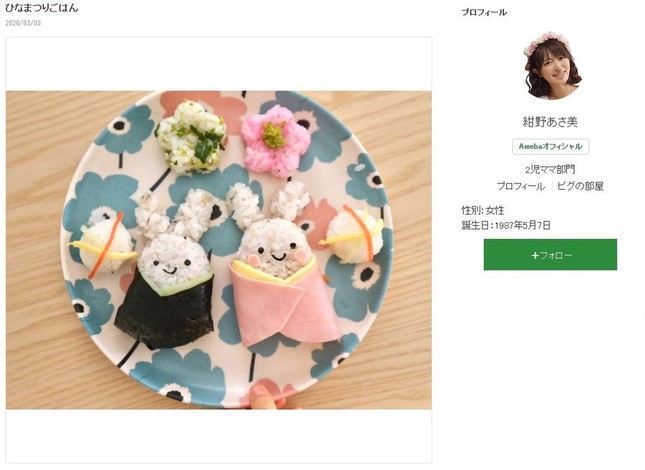Click the profile avatar photo with flower crown

tap(550, 66)
